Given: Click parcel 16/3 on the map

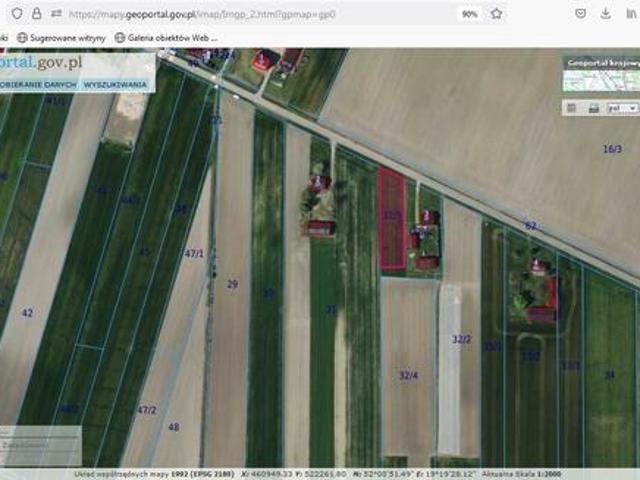Looking at the screenshot, I should (x=612, y=149).
